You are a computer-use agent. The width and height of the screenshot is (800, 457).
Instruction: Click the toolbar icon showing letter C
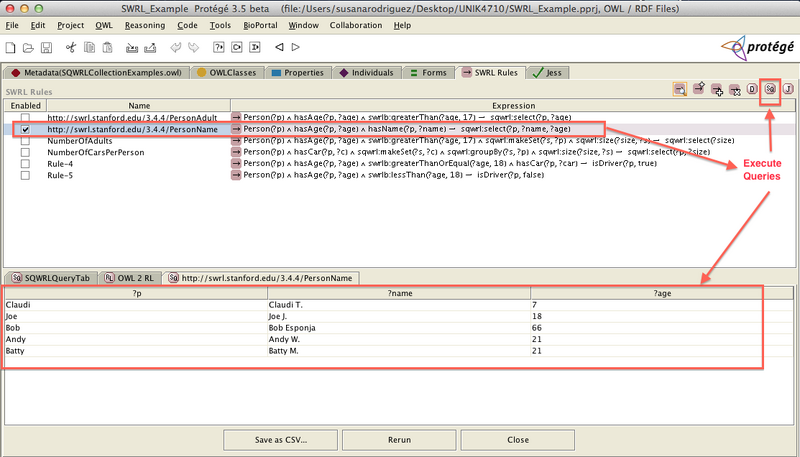237,47
